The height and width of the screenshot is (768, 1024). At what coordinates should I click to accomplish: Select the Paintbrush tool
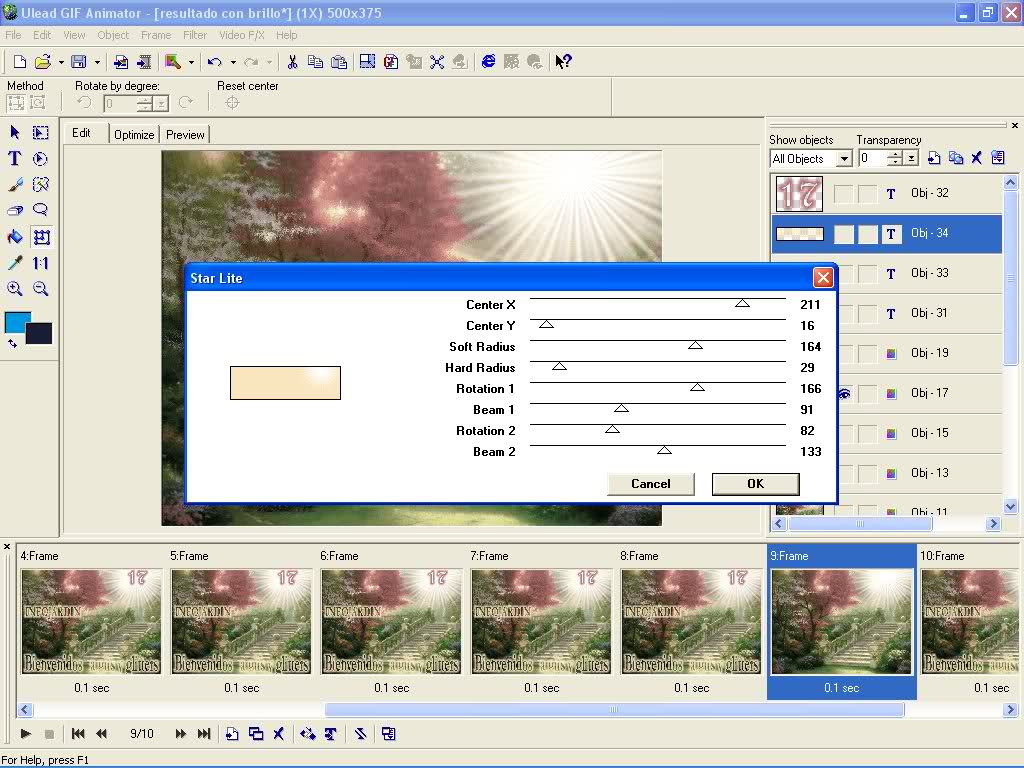click(x=14, y=185)
